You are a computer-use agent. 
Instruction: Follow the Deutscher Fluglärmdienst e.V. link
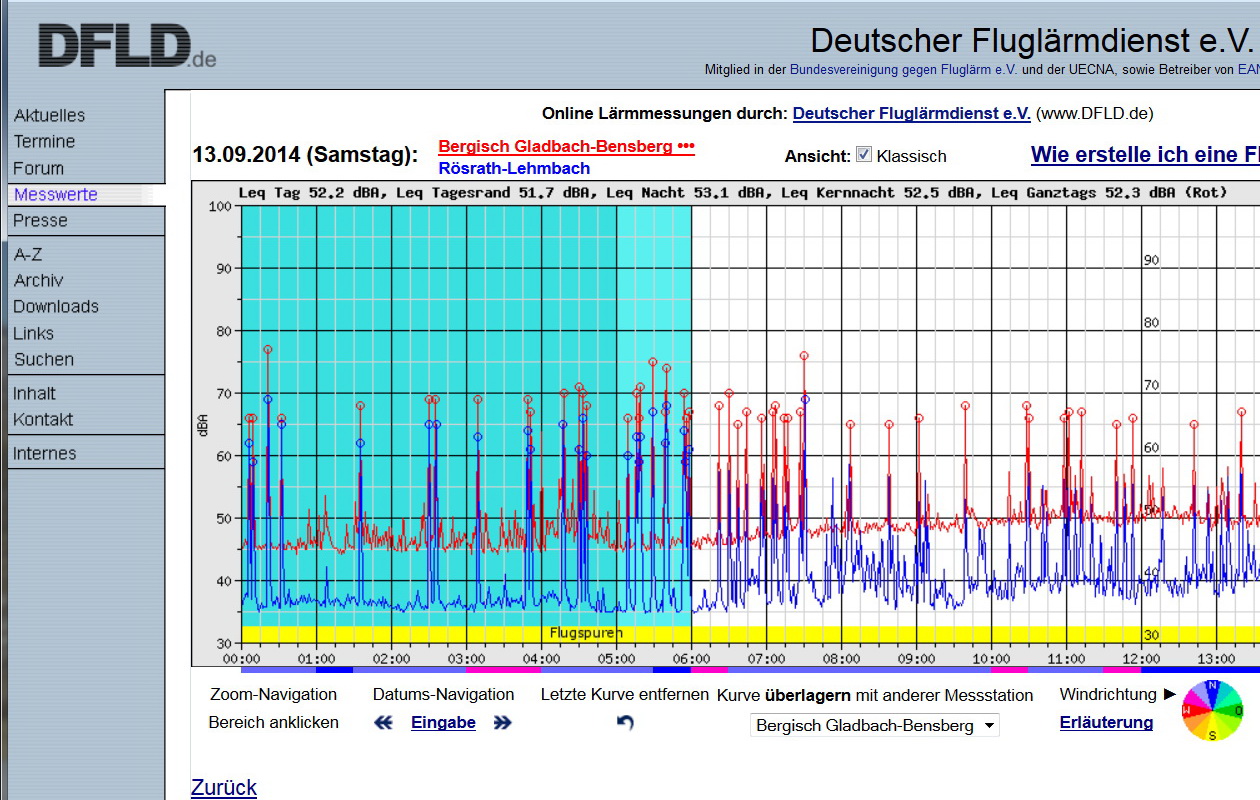[911, 114]
